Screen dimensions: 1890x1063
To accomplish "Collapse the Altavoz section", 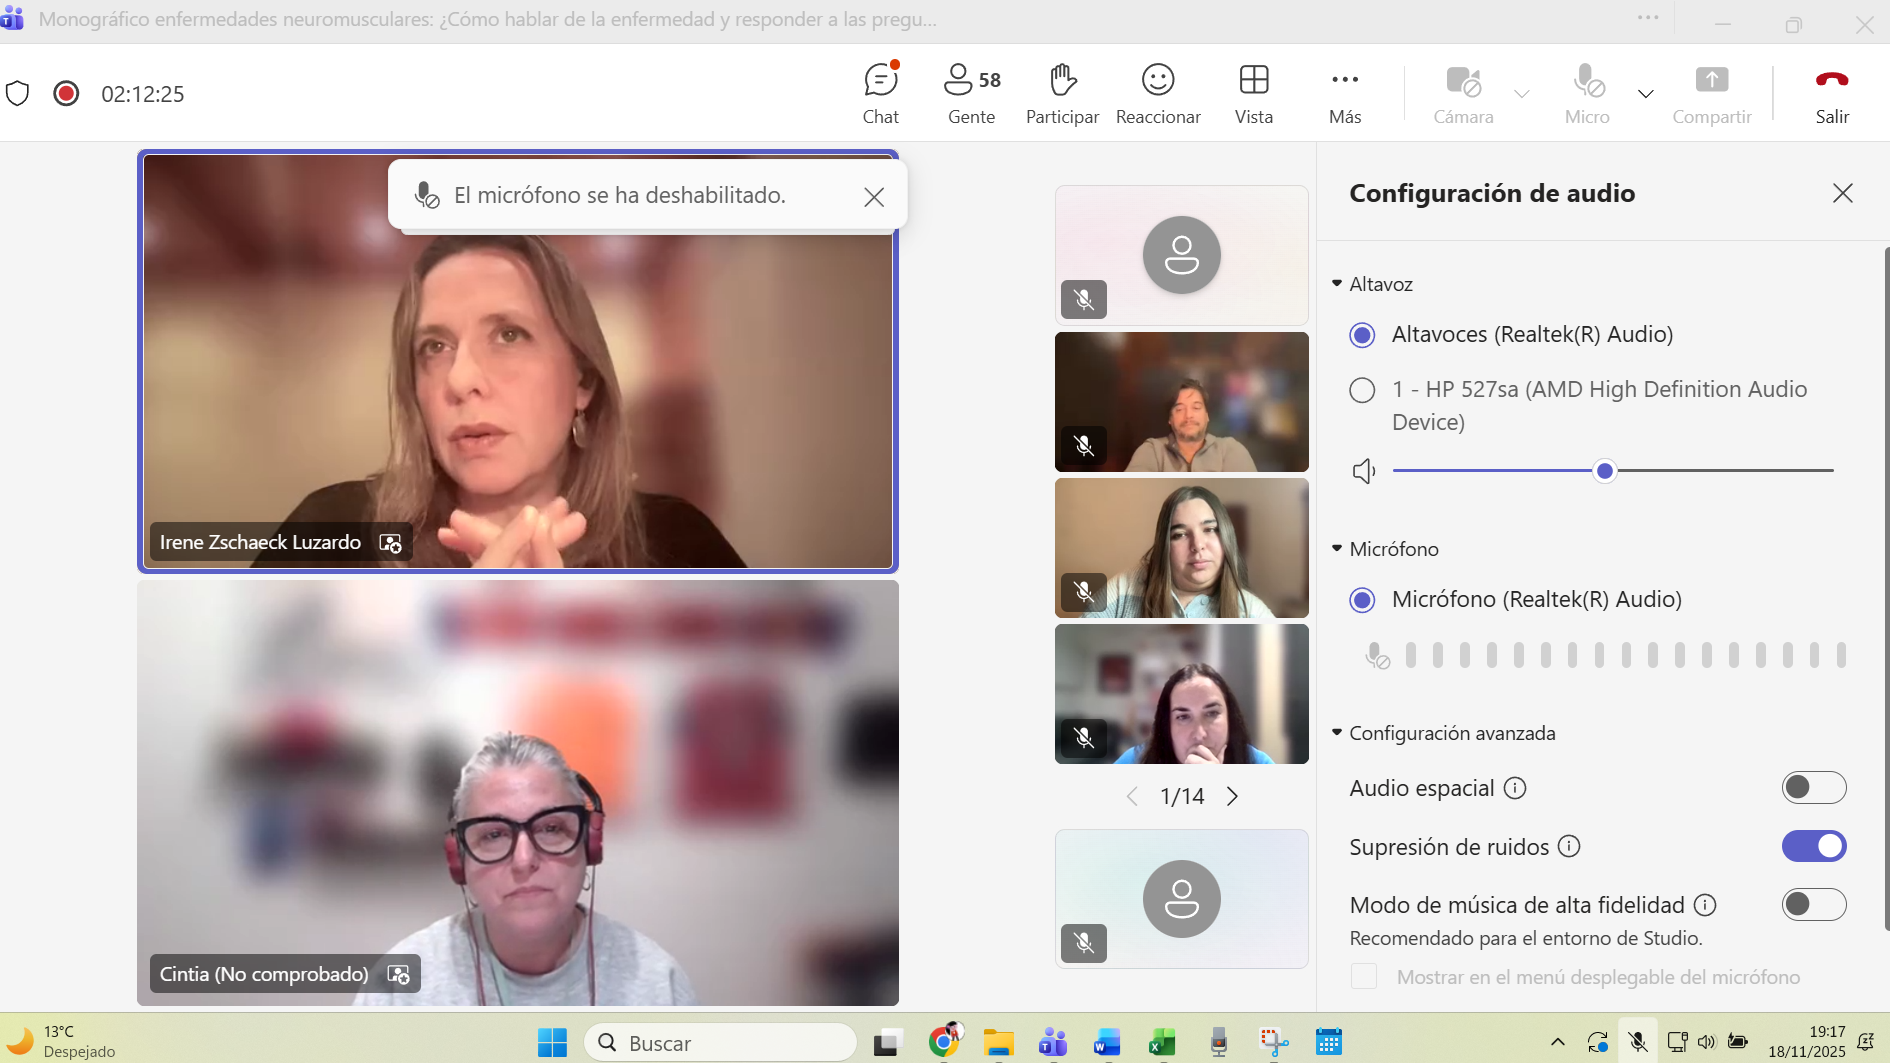I will point(1372,284).
